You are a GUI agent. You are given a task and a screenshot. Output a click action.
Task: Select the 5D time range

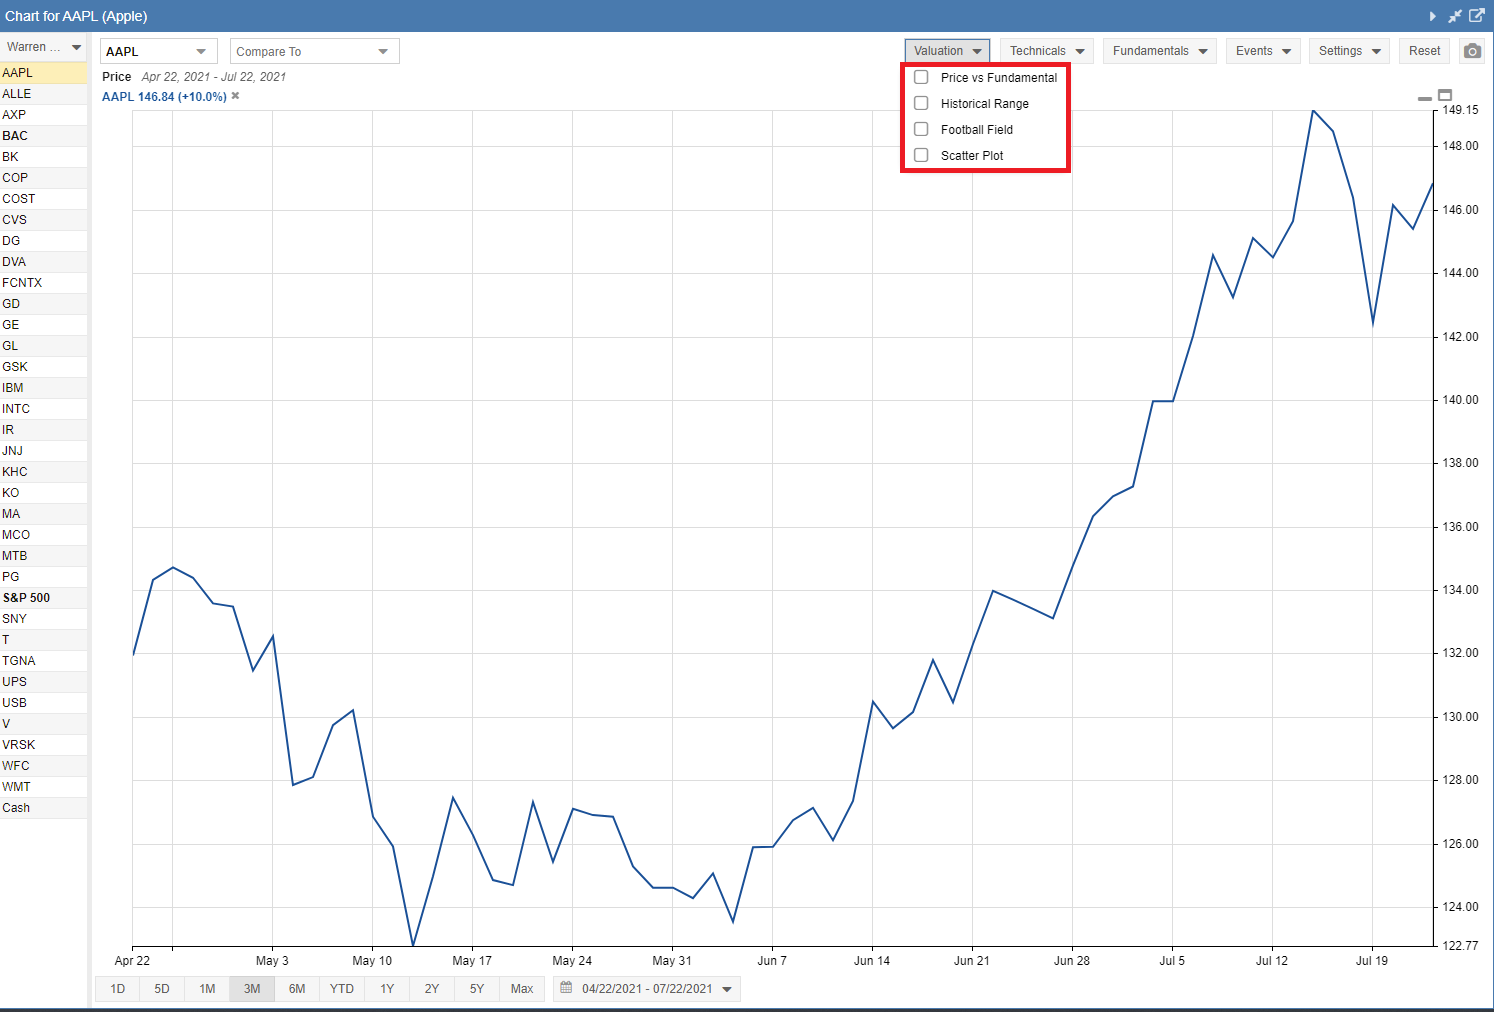click(162, 989)
